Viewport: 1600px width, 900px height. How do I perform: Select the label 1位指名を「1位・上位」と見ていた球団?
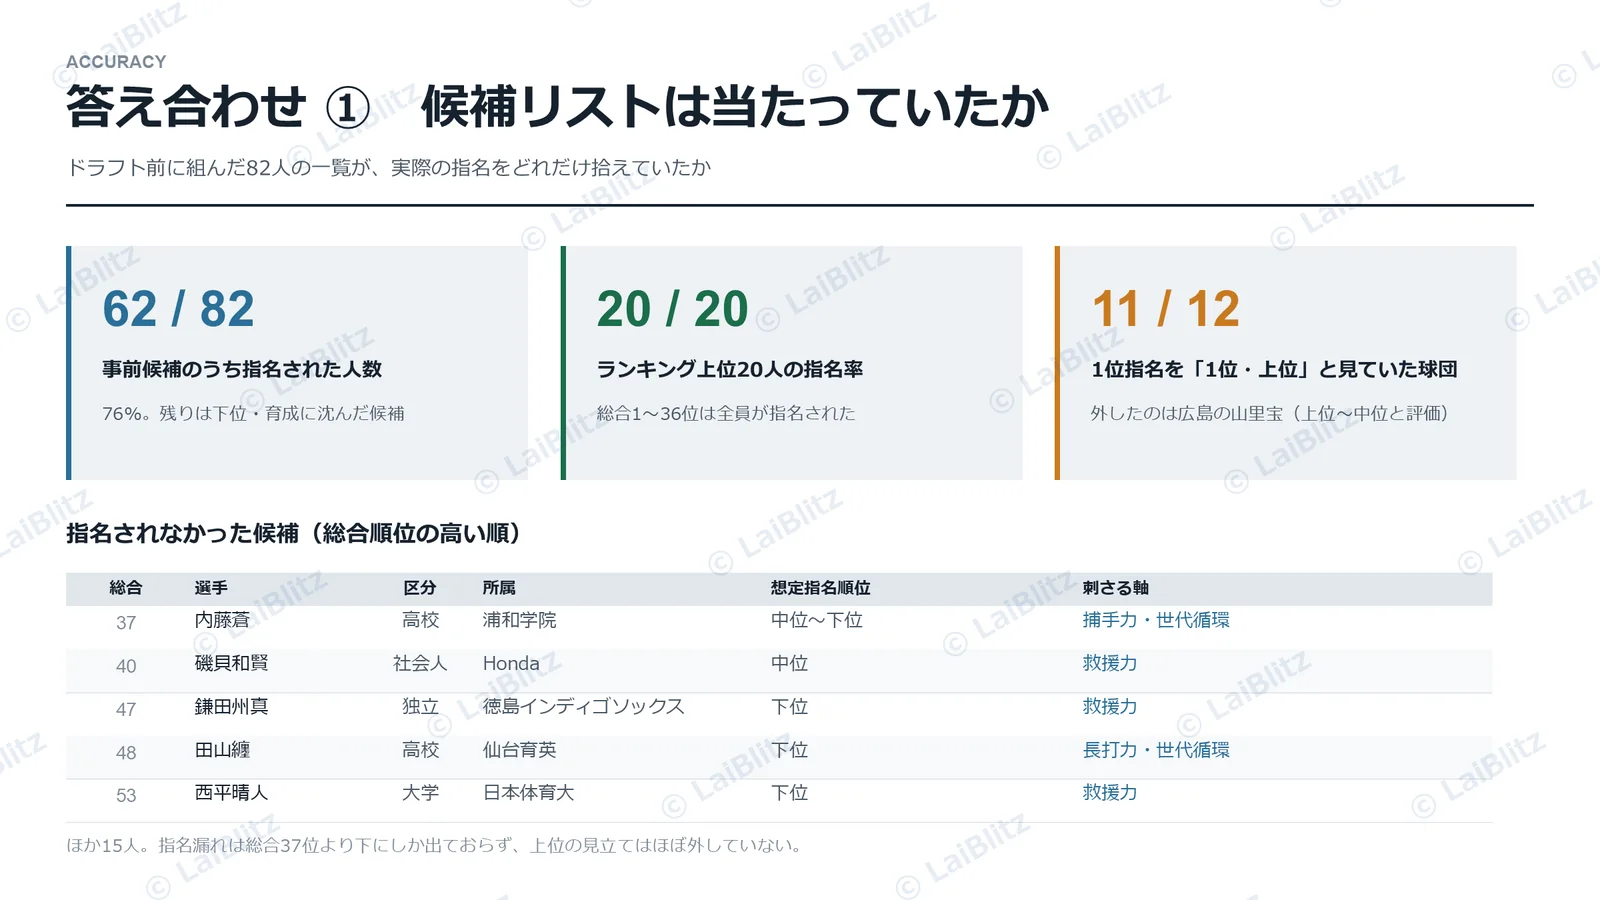click(x=1274, y=369)
